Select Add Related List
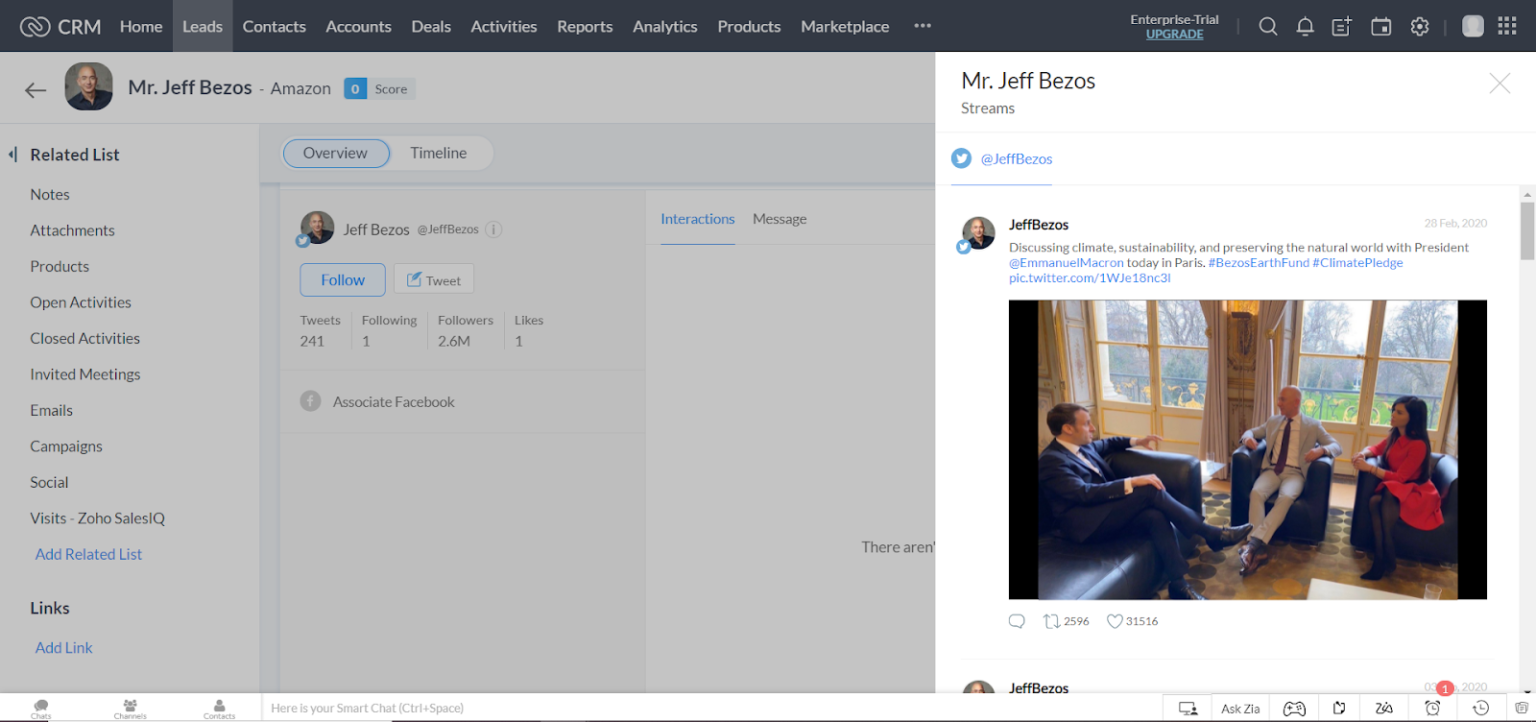The image size is (1536, 722). point(88,554)
